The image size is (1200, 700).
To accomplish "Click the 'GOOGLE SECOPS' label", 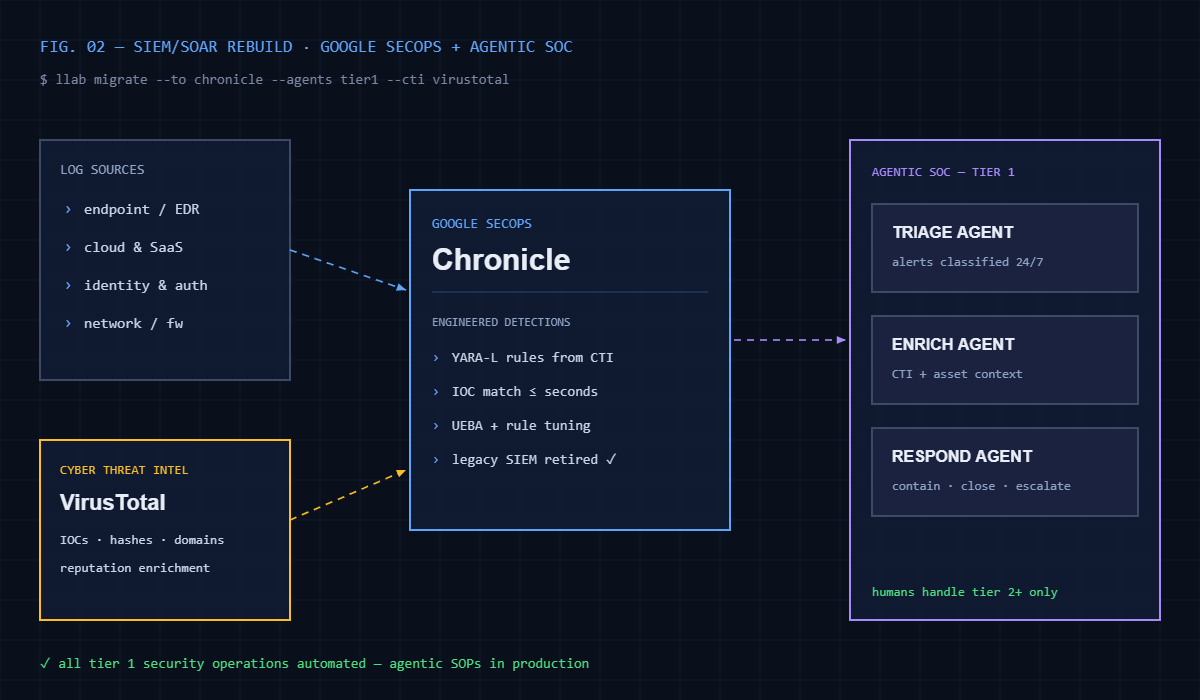I will coord(482,224).
